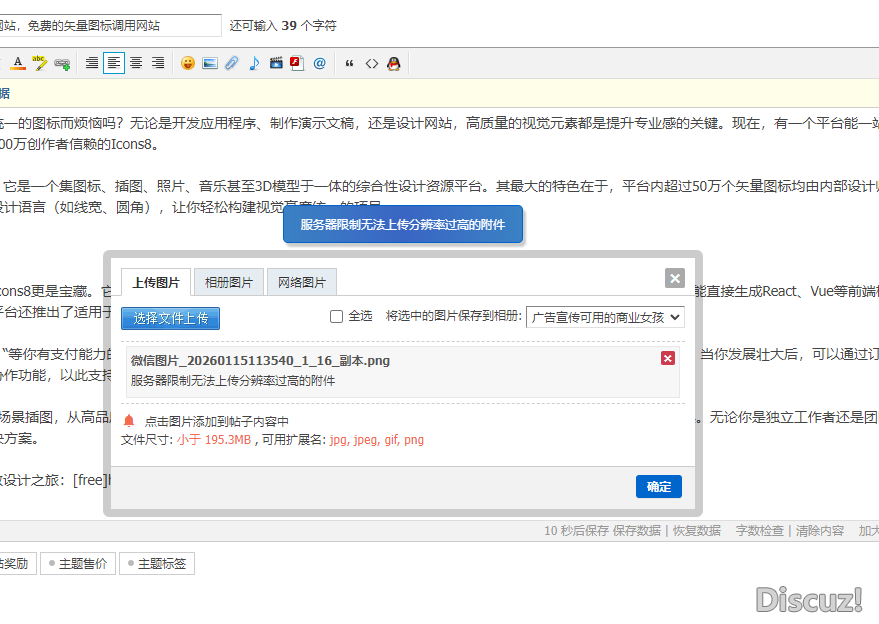Expand the 主题售价 section
Viewport: 879px width, 624px height.
coord(77,563)
